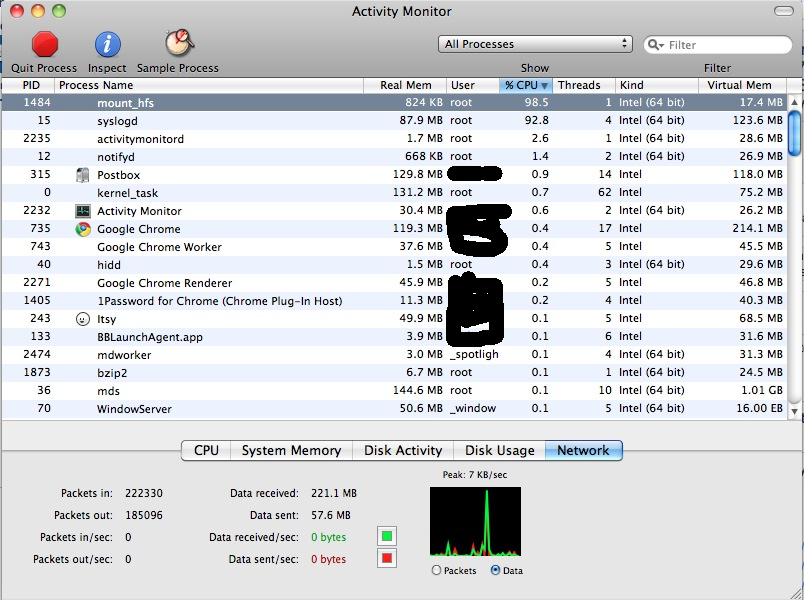Click the Data received 221.1 MB value

334,493
